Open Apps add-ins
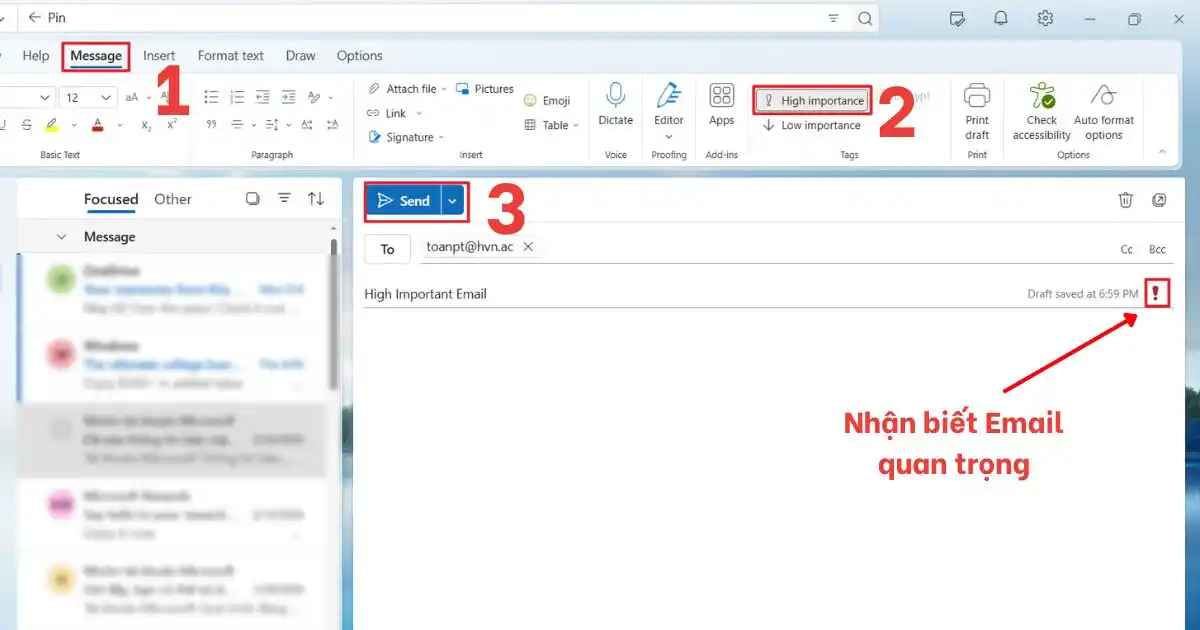 [x=722, y=105]
